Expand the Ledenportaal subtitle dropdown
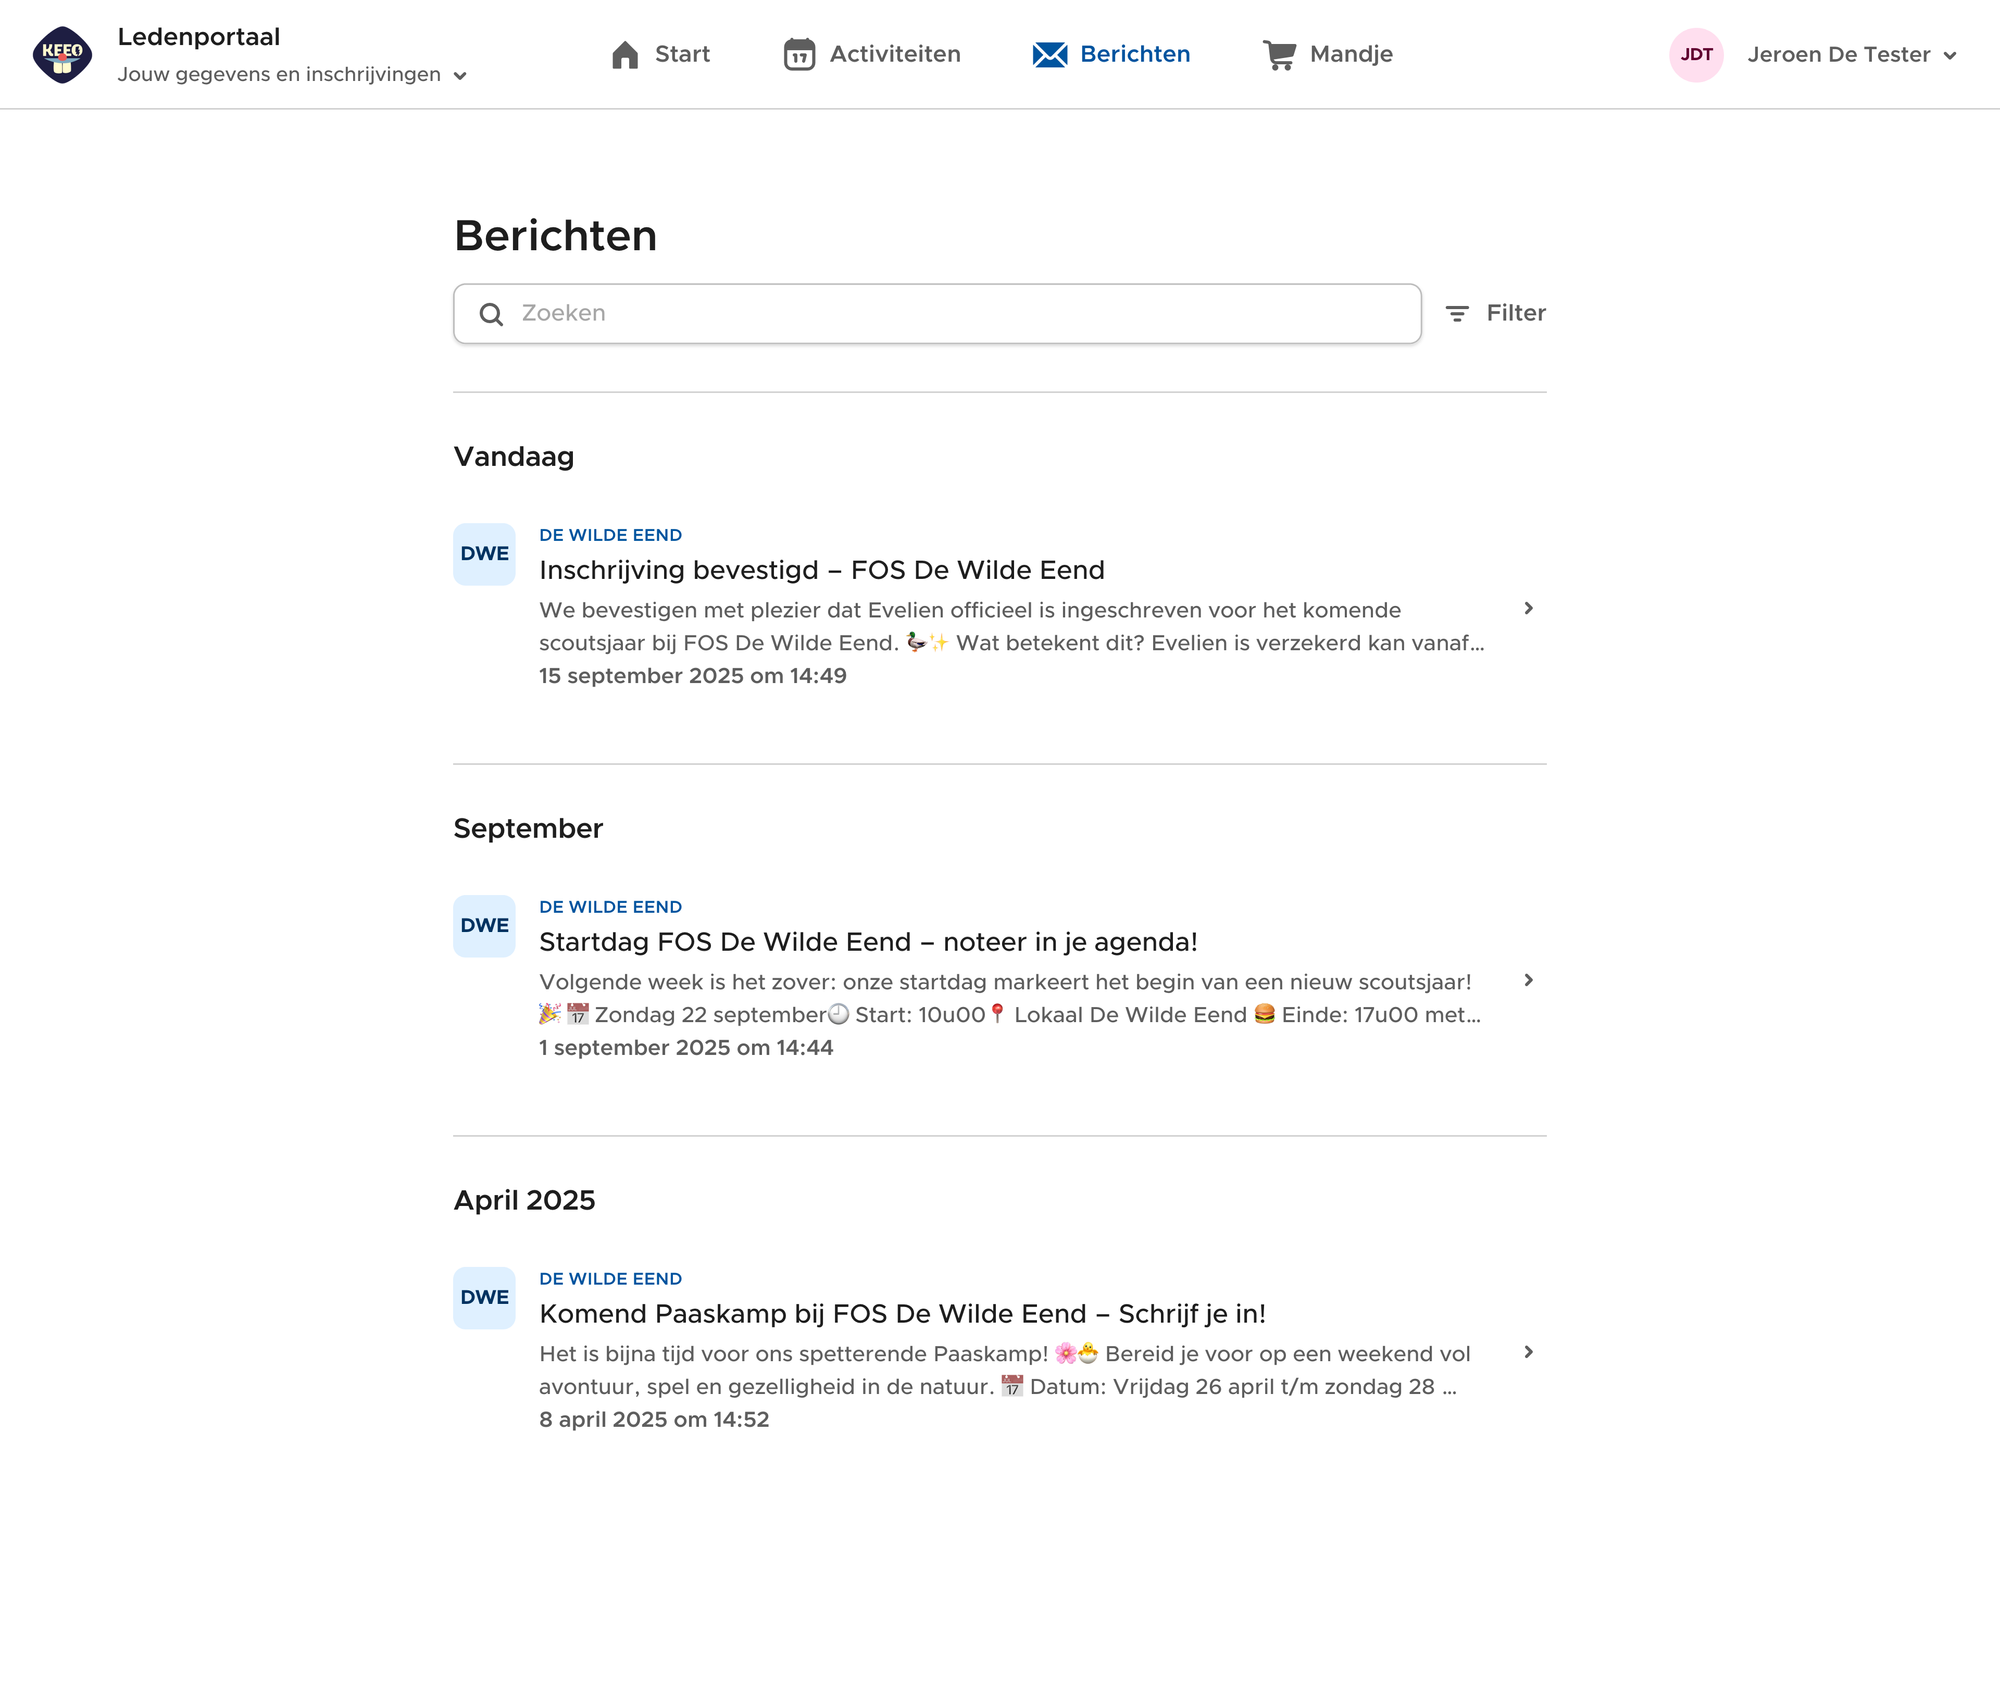This screenshot has height=1688, width=2000. pyautogui.click(x=460, y=76)
